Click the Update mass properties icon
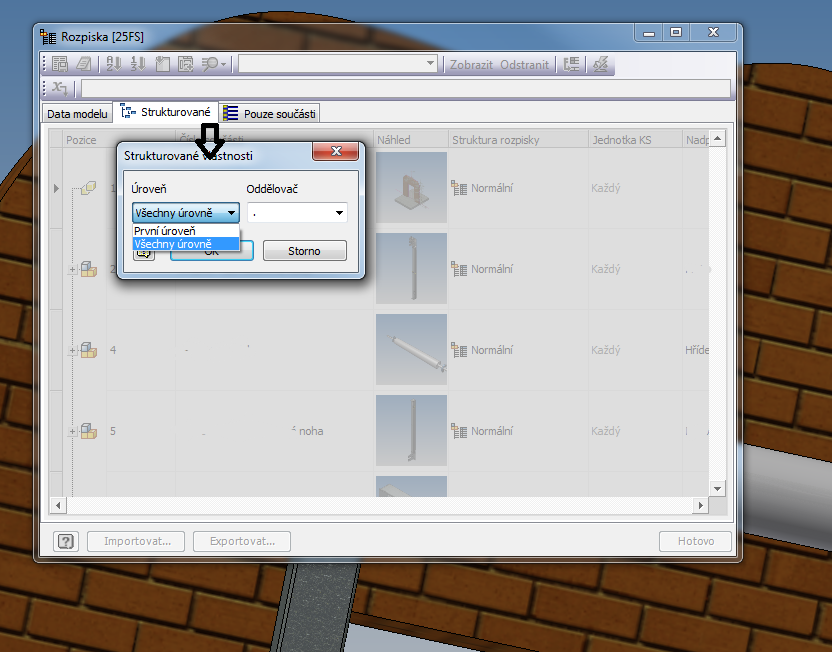Viewport: 832px width, 652px height. [601, 64]
